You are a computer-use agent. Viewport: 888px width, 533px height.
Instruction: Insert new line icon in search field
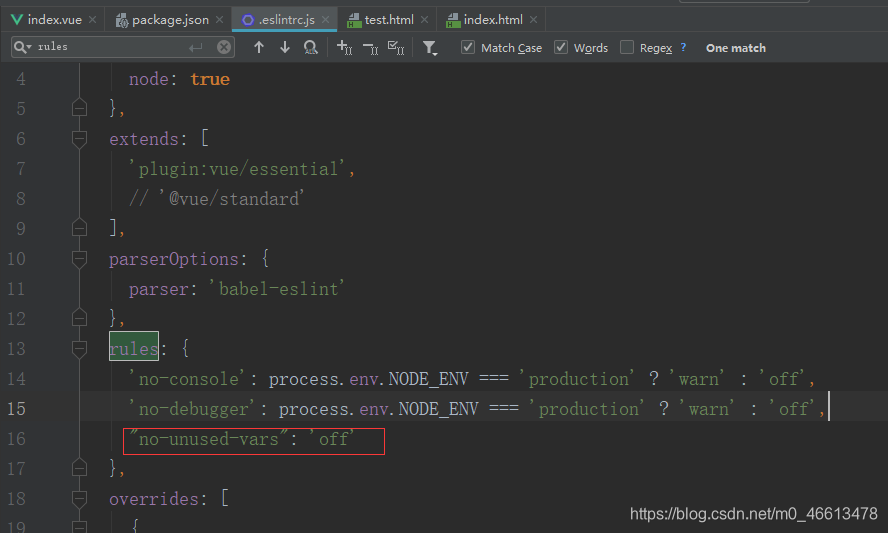click(x=196, y=48)
